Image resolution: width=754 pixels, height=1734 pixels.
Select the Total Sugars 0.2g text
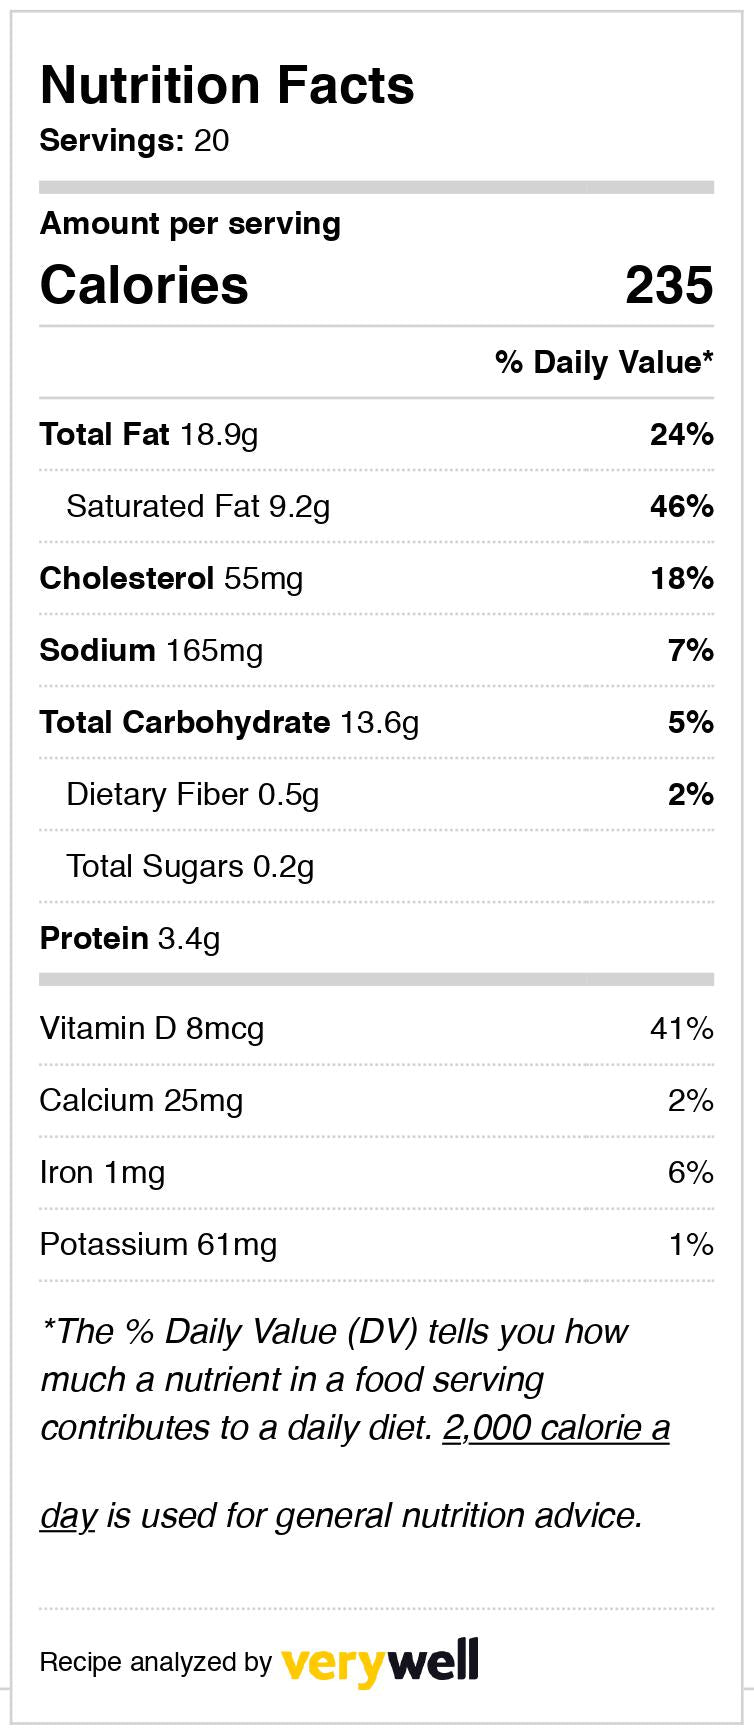pos(190,866)
